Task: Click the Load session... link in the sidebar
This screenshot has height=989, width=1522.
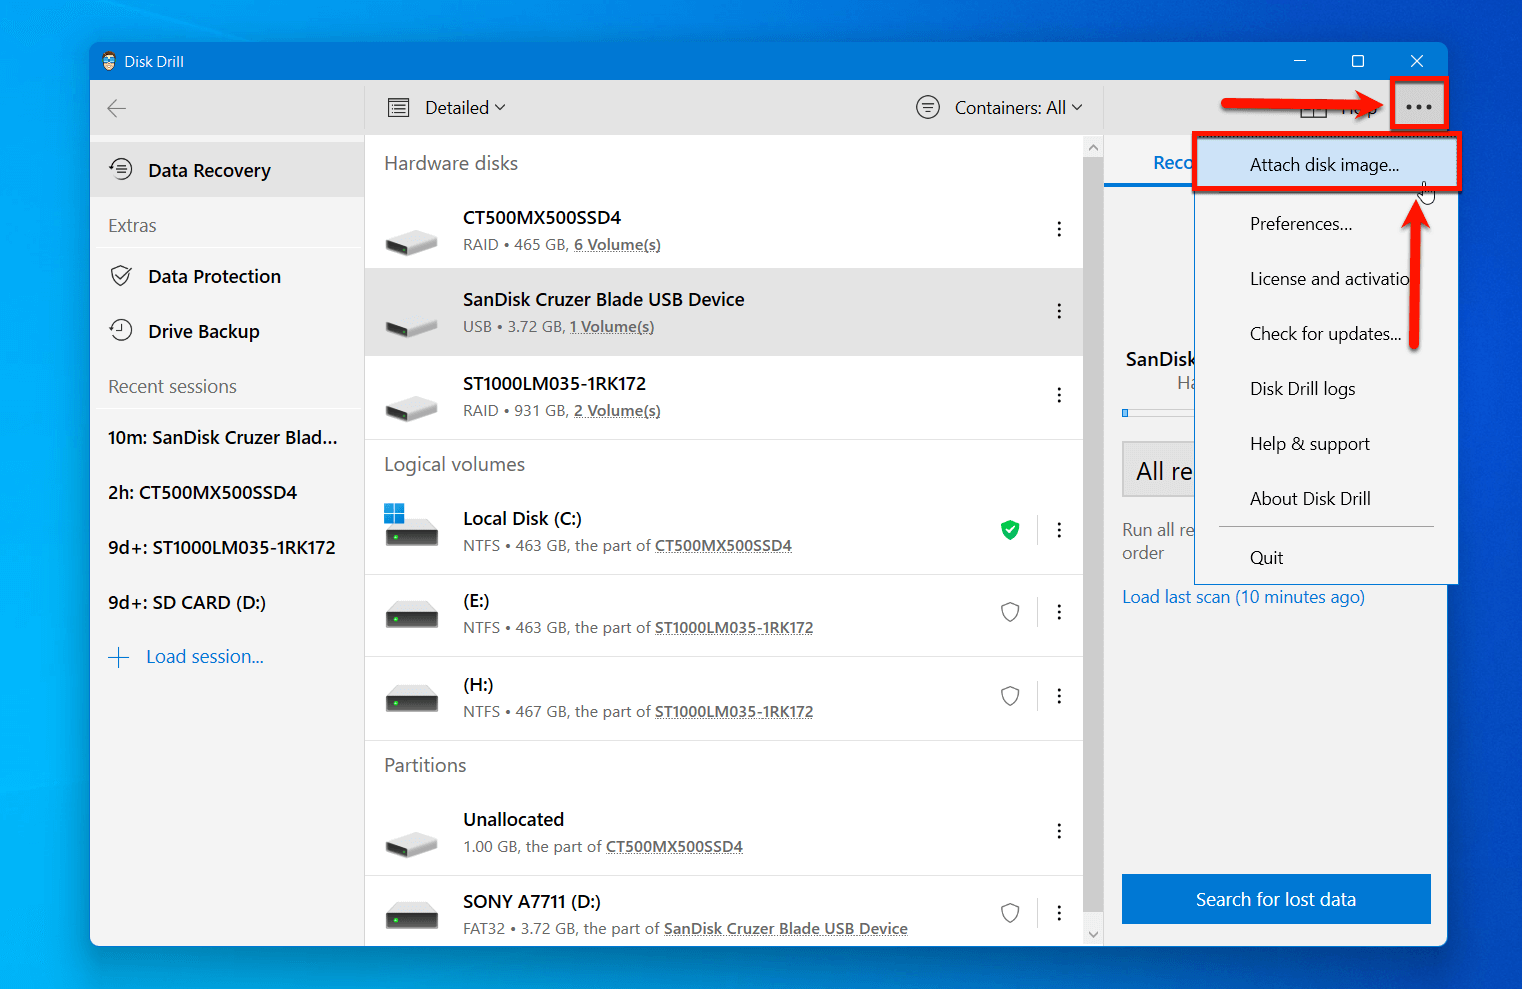Action: [x=205, y=657]
